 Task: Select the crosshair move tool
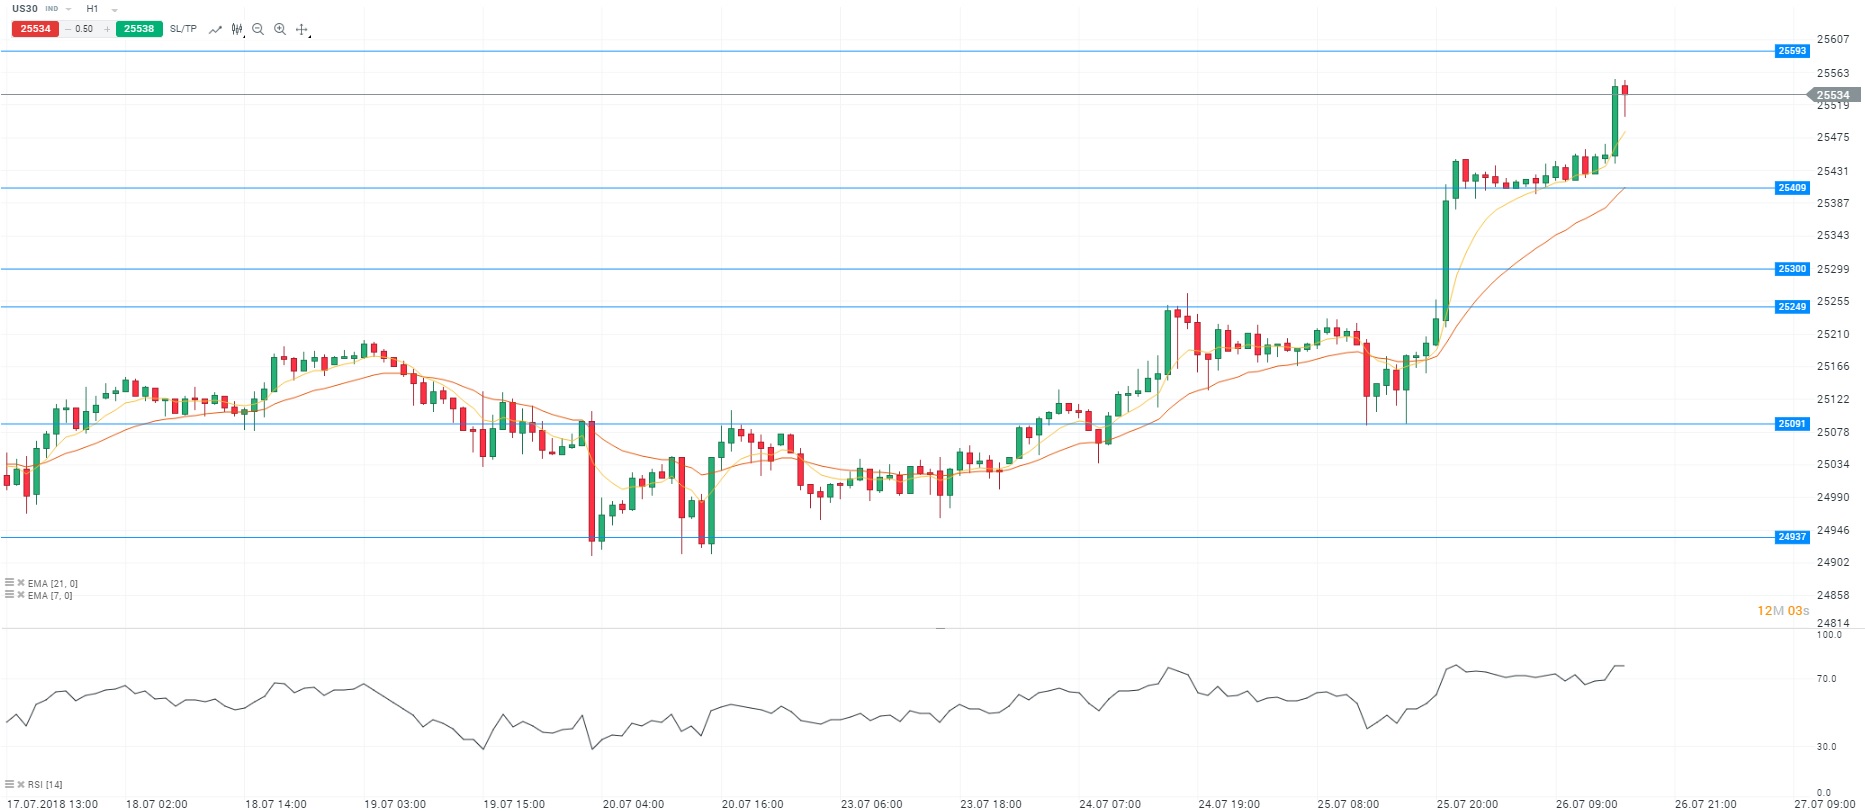click(x=302, y=29)
